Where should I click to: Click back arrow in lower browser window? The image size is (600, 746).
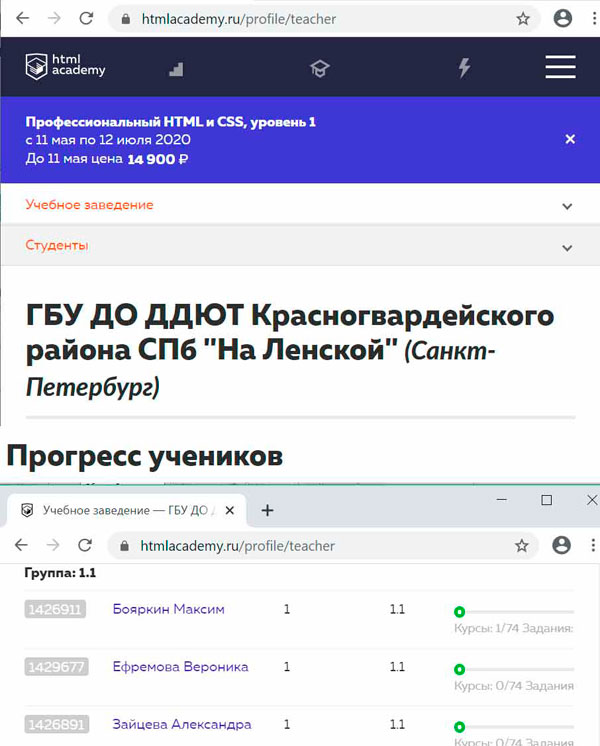tap(21, 545)
